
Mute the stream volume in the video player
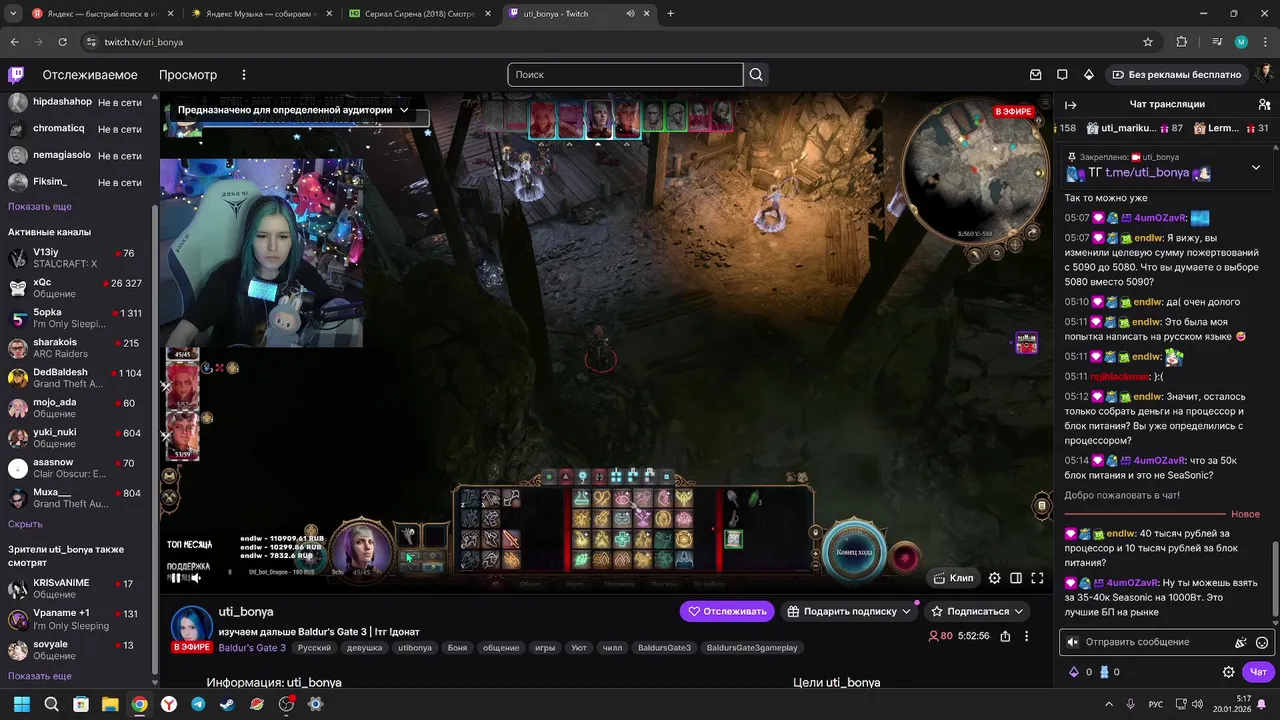click(x=196, y=578)
